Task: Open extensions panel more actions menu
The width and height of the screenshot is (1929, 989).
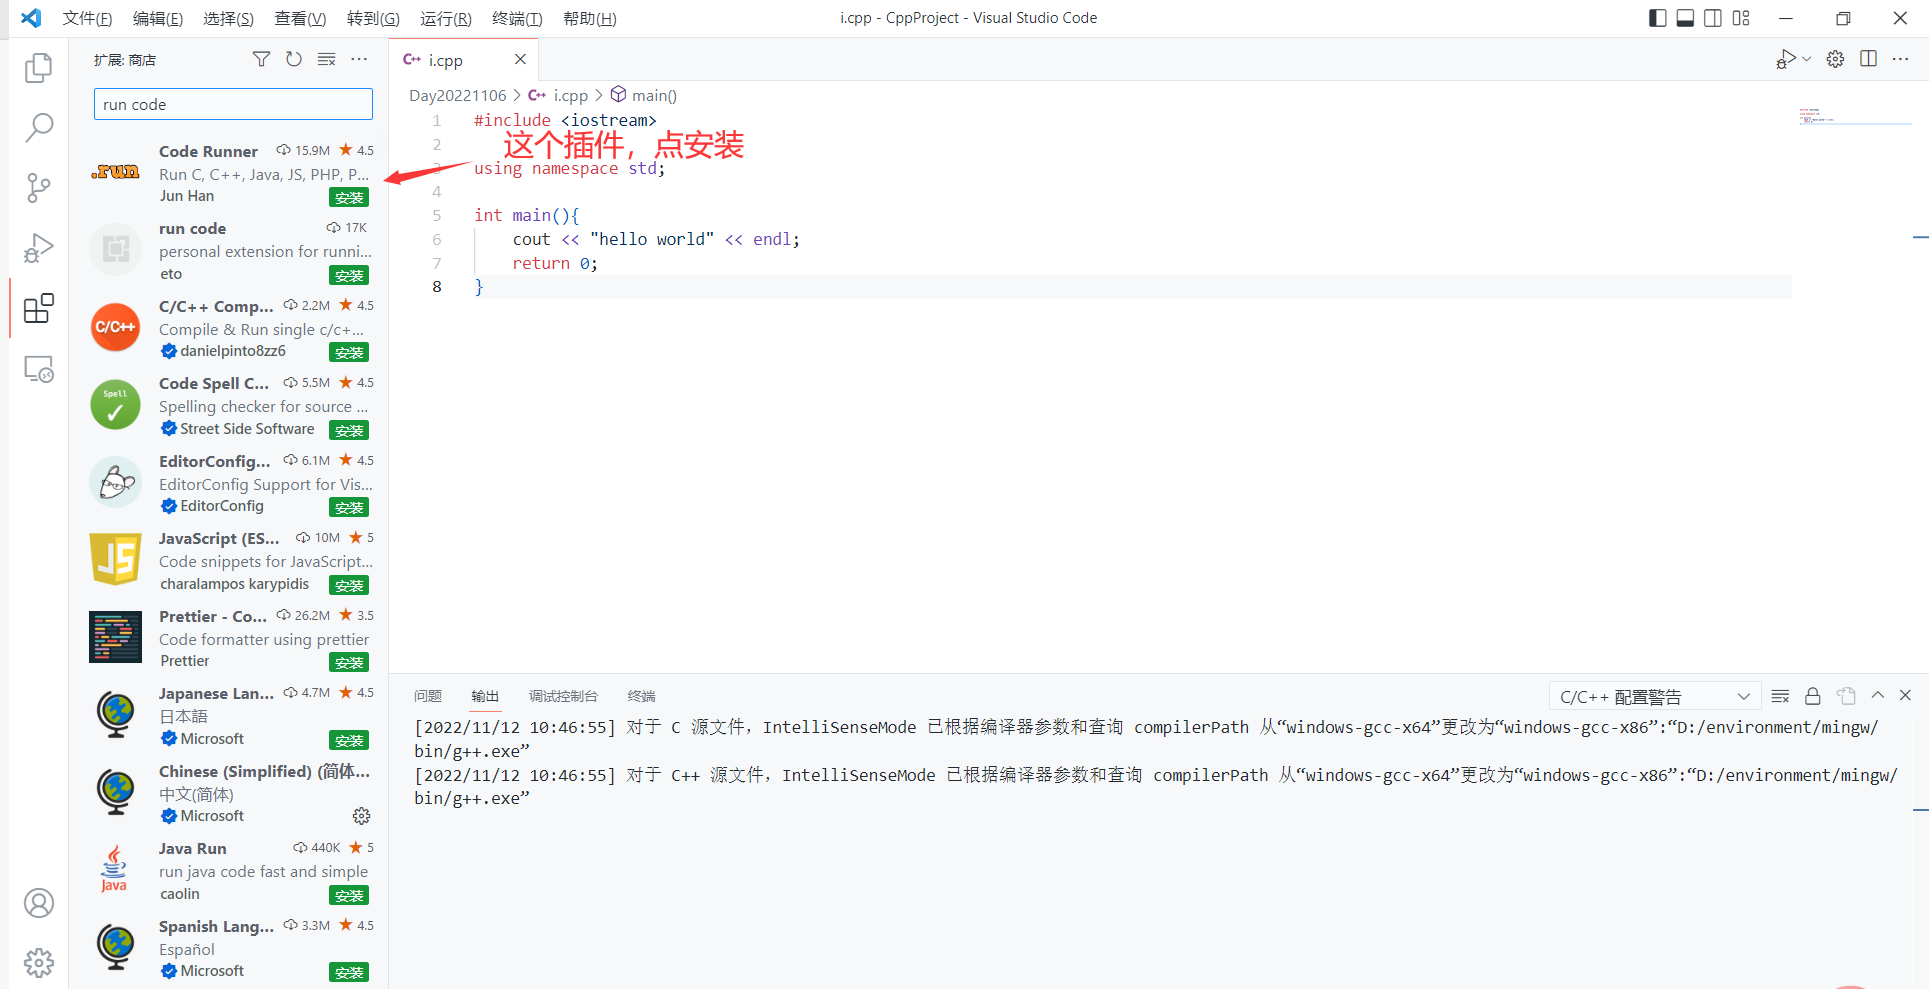Action: (359, 59)
